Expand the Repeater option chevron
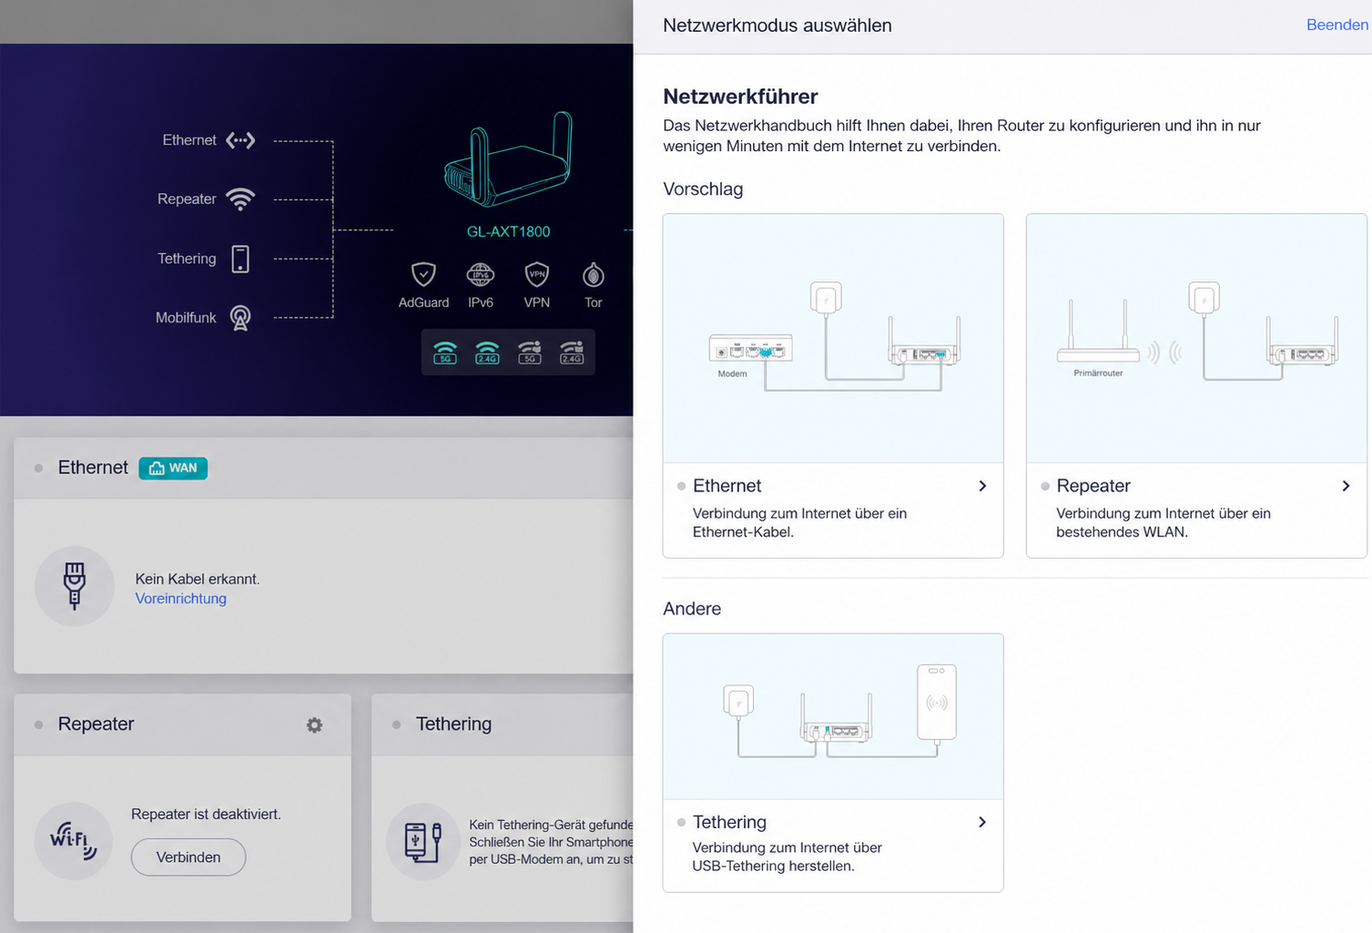Image resolution: width=1372 pixels, height=933 pixels. (1345, 486)
